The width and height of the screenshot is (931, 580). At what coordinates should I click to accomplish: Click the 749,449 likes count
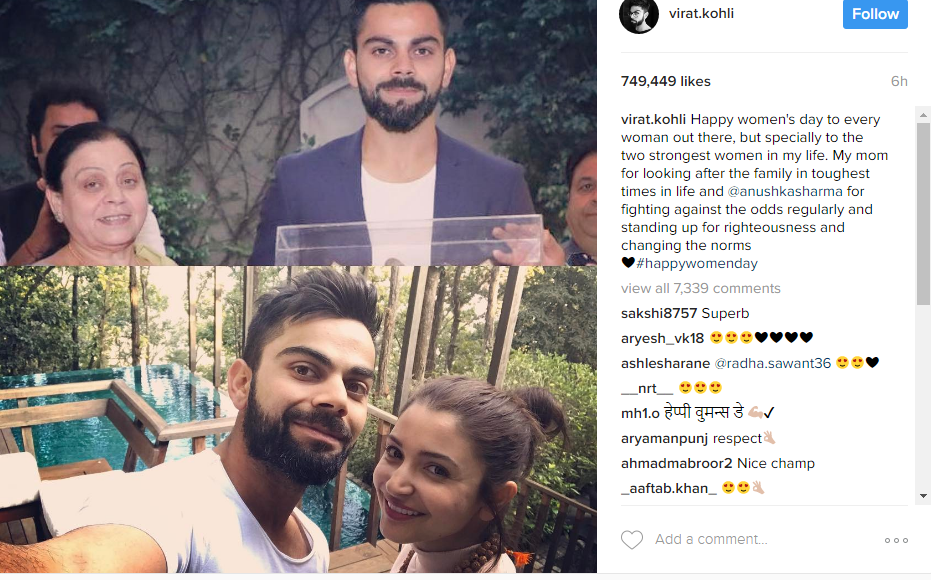[666, 81]
